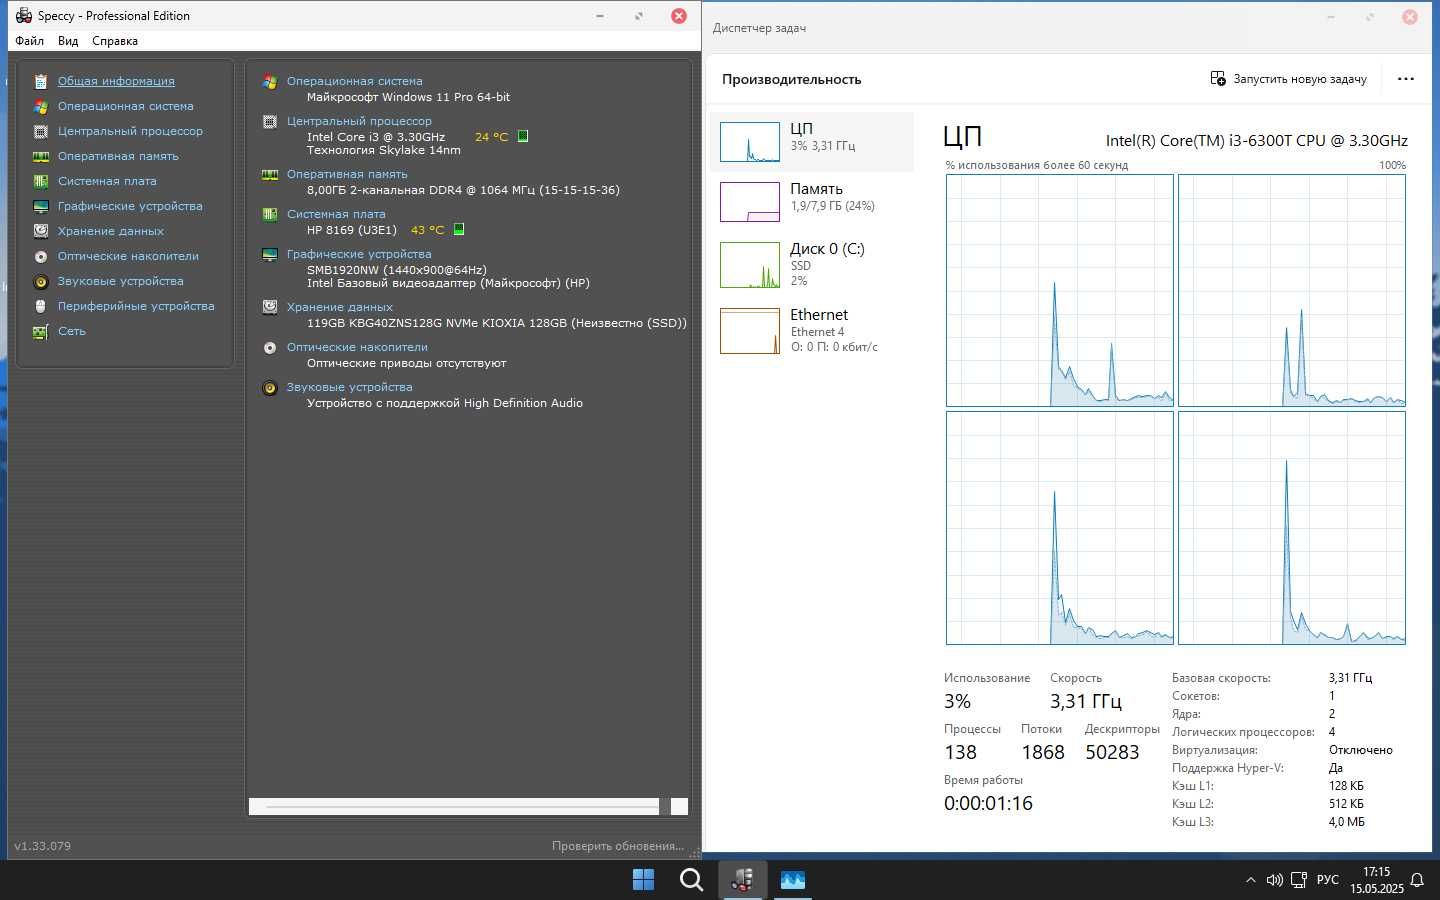Open the Вид menu in Speccy

68,41
